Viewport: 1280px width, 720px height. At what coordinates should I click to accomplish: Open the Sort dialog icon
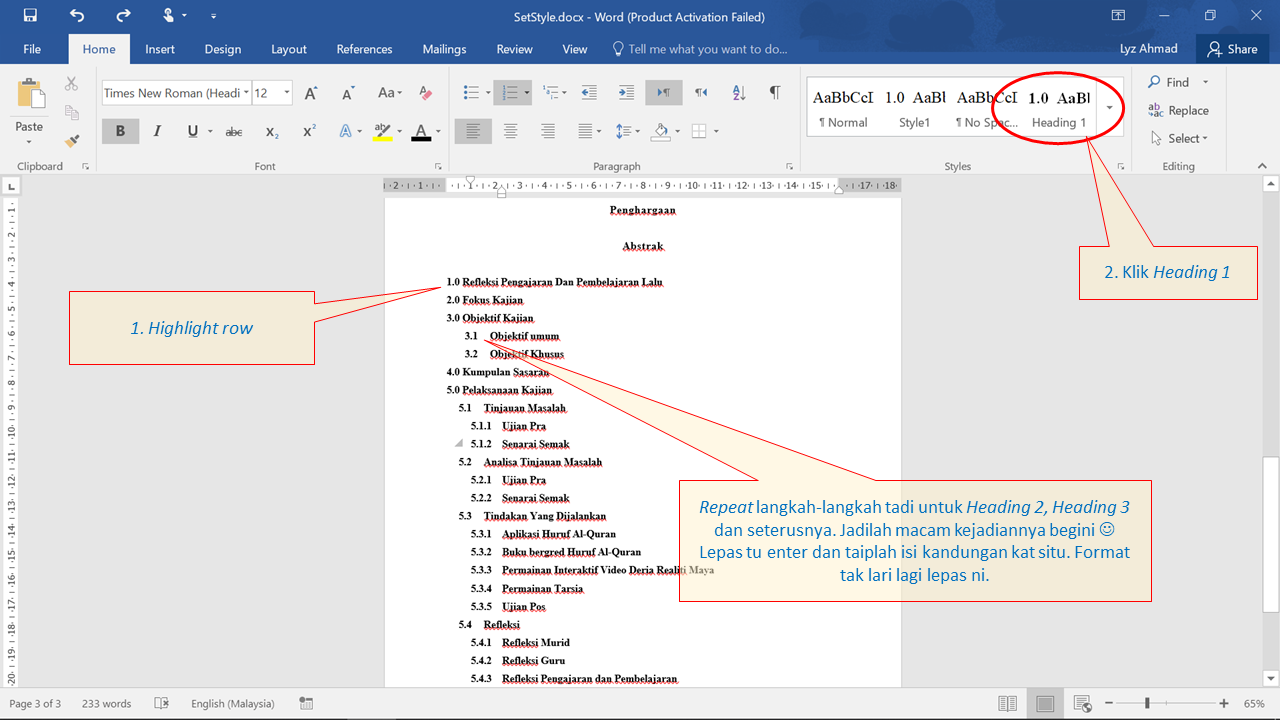click(739, 92)
